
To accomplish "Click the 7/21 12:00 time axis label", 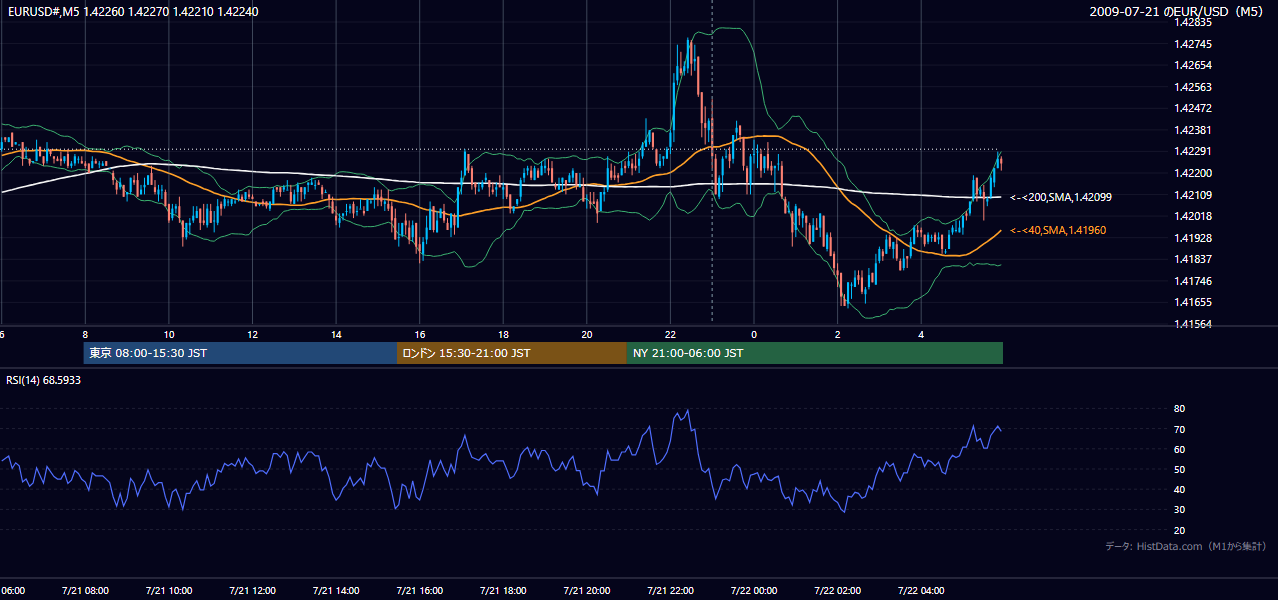I will coord(252,591).
